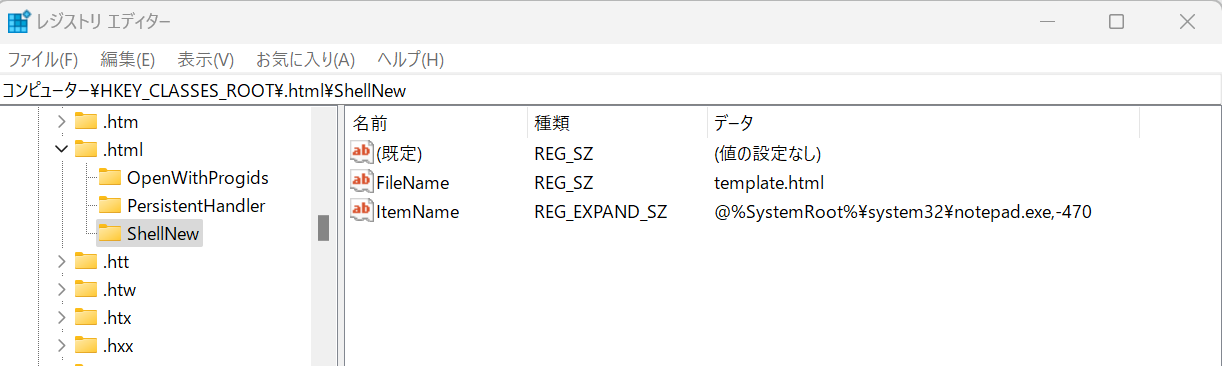Open the 表示(V) menu
This screenshot has height=366, width=1222.
coord(205,59)
